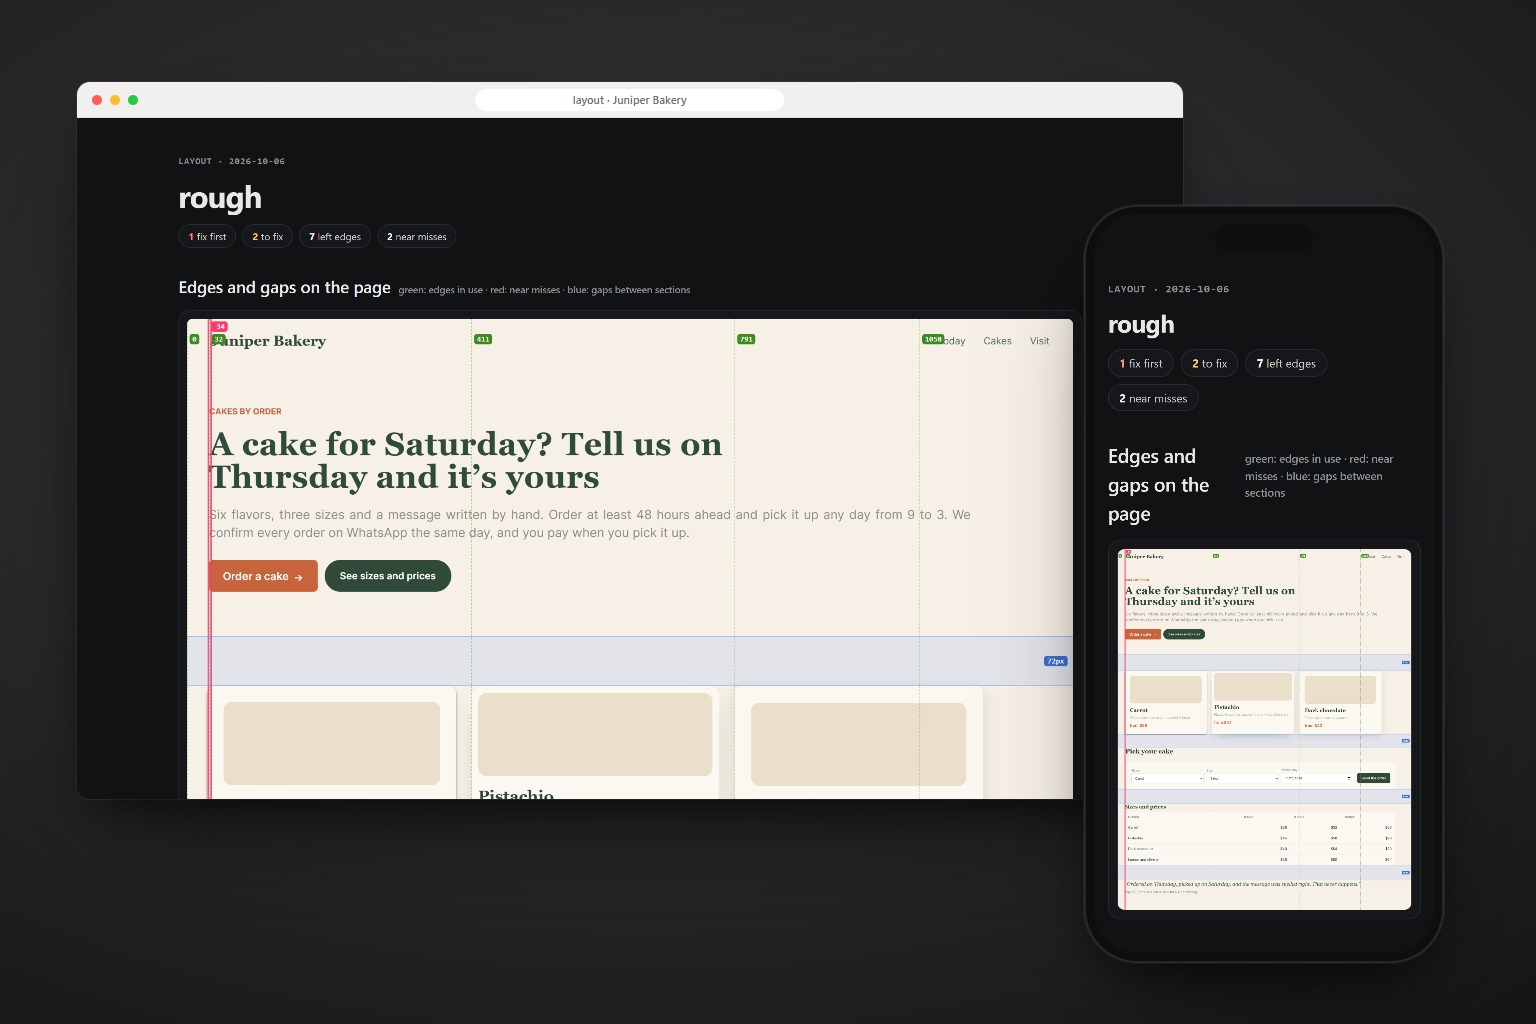
Task: Tap the "7 left edges" pill on the phone
Action: (x=1286, y=364)
